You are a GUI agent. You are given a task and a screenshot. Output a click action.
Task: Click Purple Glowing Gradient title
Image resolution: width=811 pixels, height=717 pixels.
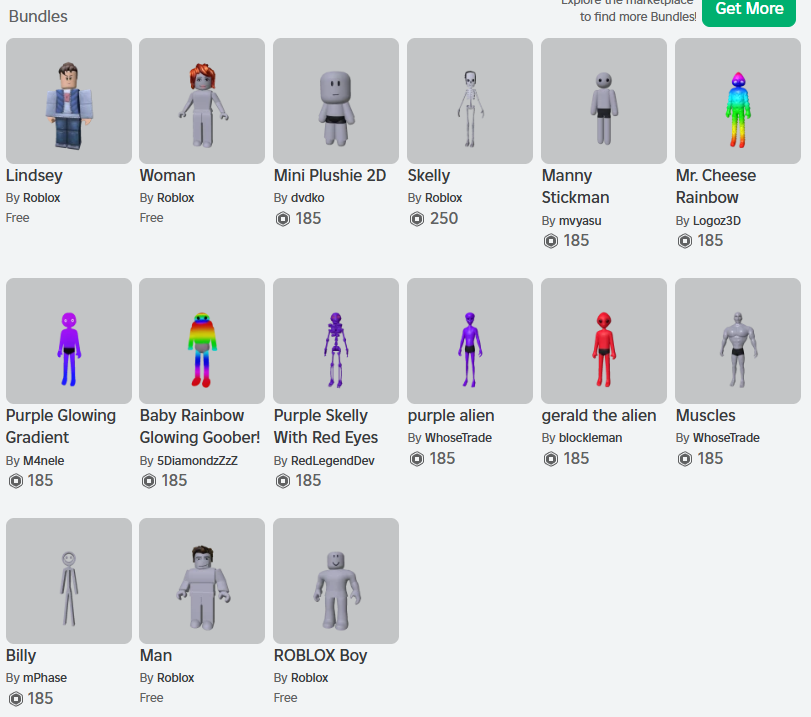61,427
